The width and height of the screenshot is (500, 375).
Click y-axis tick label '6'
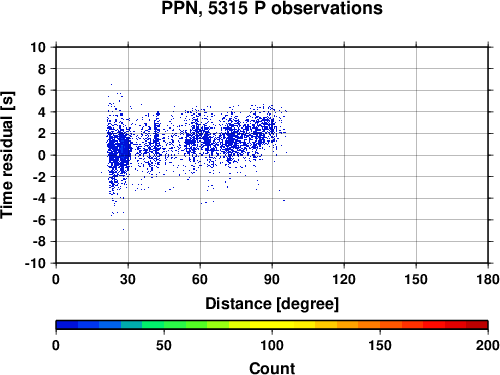[42, 91]
